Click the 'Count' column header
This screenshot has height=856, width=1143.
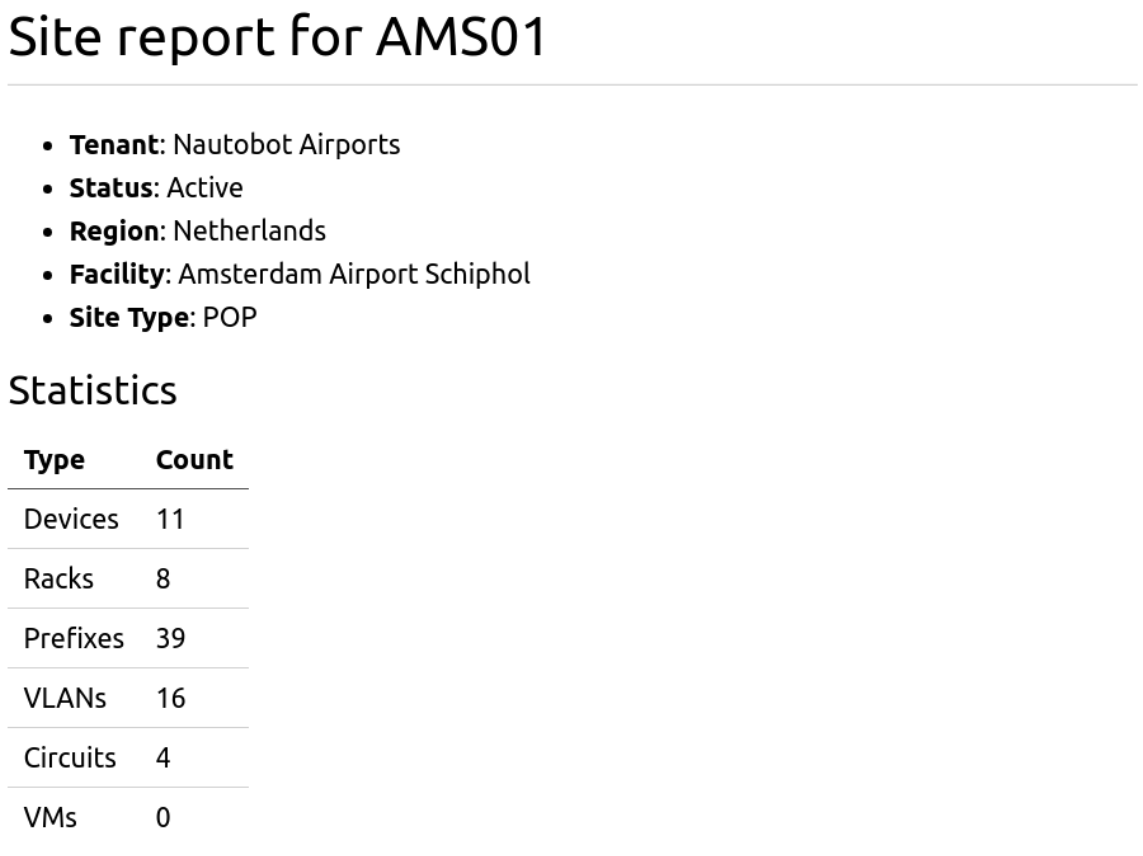(194, 460)
